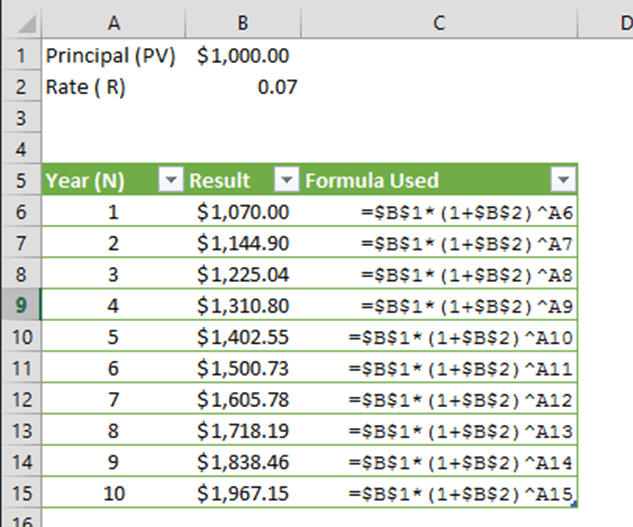633x527 pixels.
Task: Select formula cell ending in ^A10
Action: click(439, 337)
